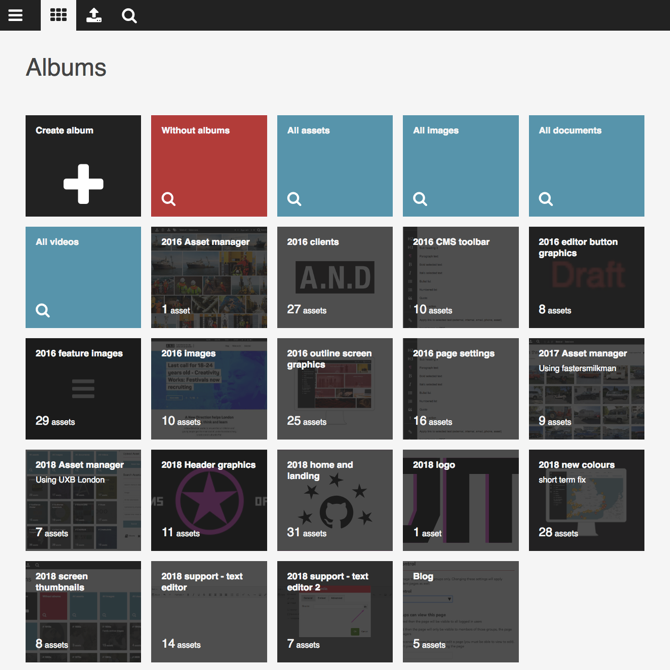The image size is (670, 670).
Task: Open the 2016 CMS toolbar album
Action: [461, 277]
